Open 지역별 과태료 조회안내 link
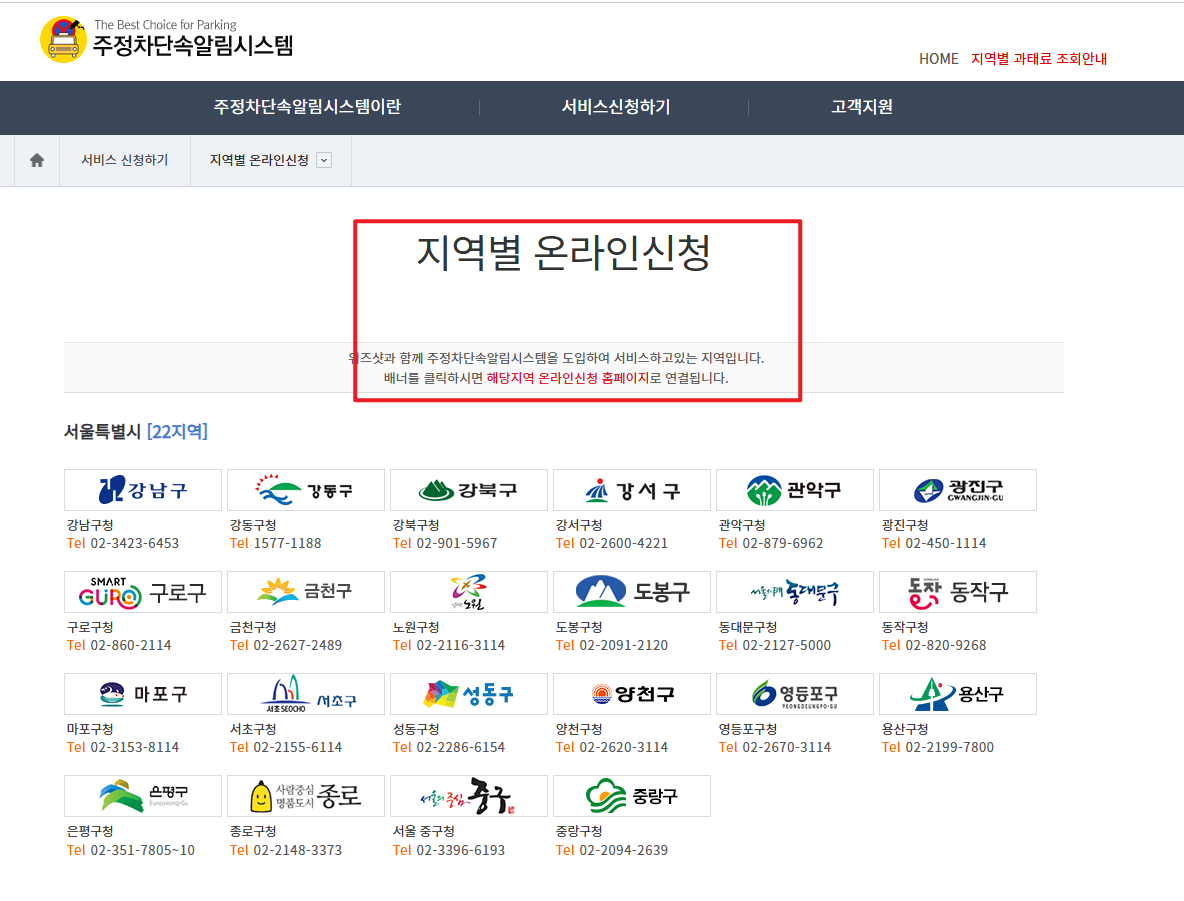1184x901 pixels. (1039, 59)
